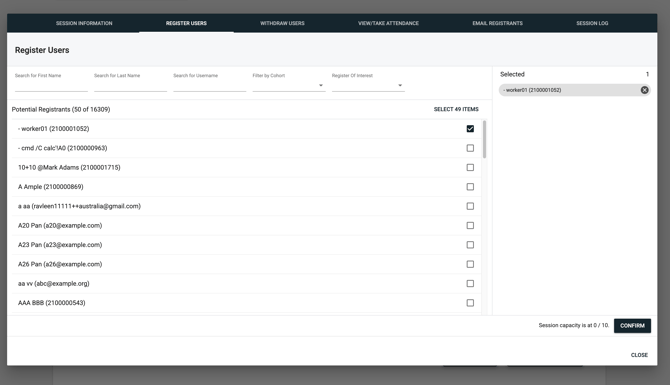Click A26 Pan (a26@example.com) text

click(60, 264)
